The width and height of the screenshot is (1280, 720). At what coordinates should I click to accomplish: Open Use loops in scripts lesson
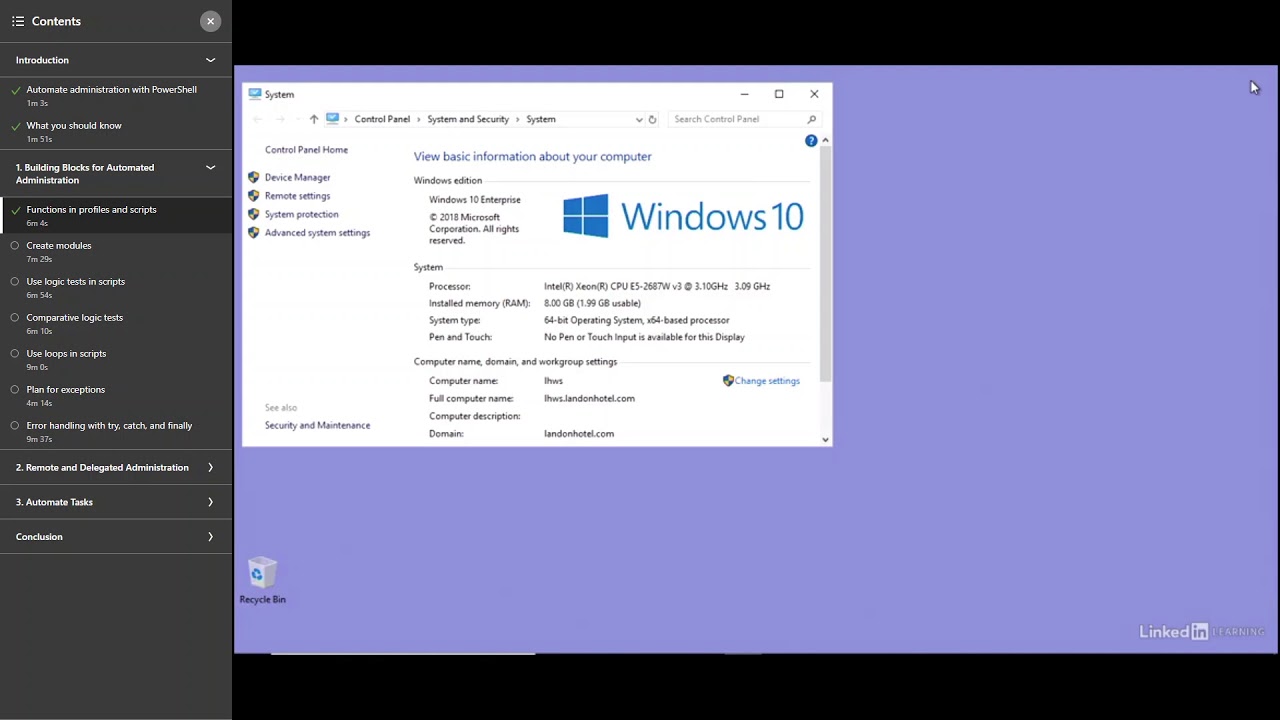(x=116, y=359)
